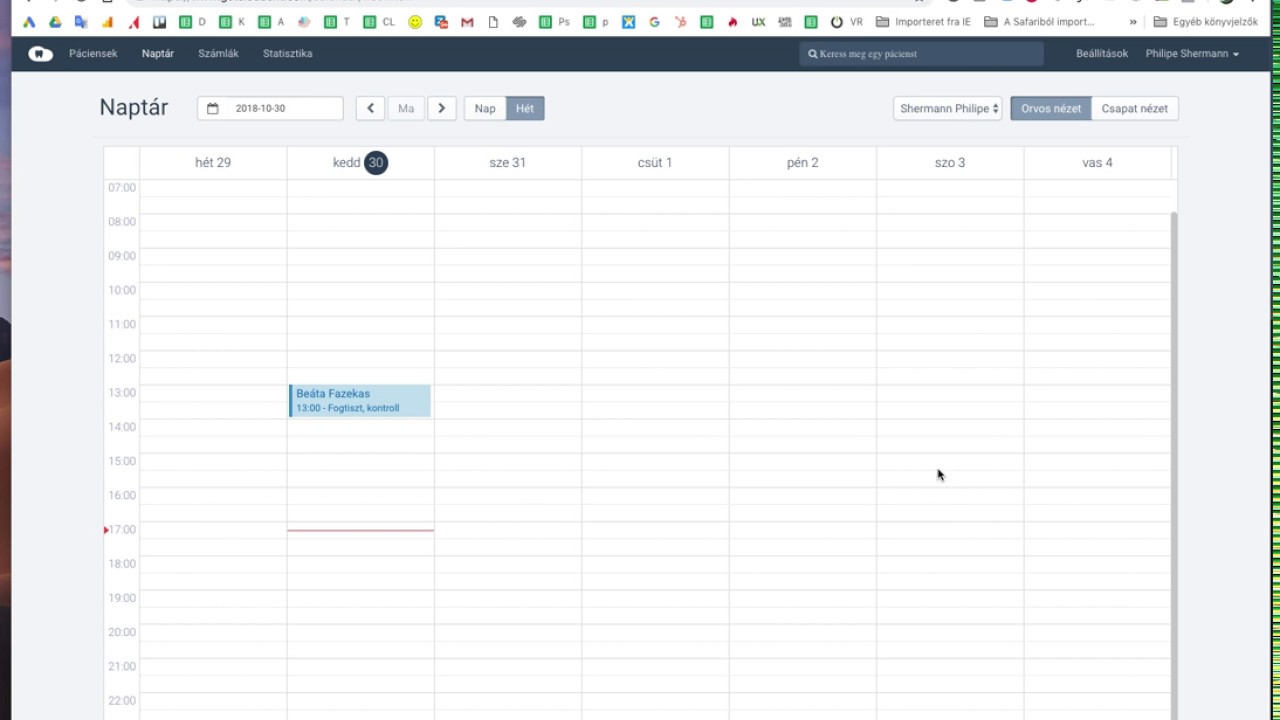This screenshot has height=720, width=1280.
Task: Open Beáta Fazekas 13:00 appointment
Action: (x=360, y=401)
